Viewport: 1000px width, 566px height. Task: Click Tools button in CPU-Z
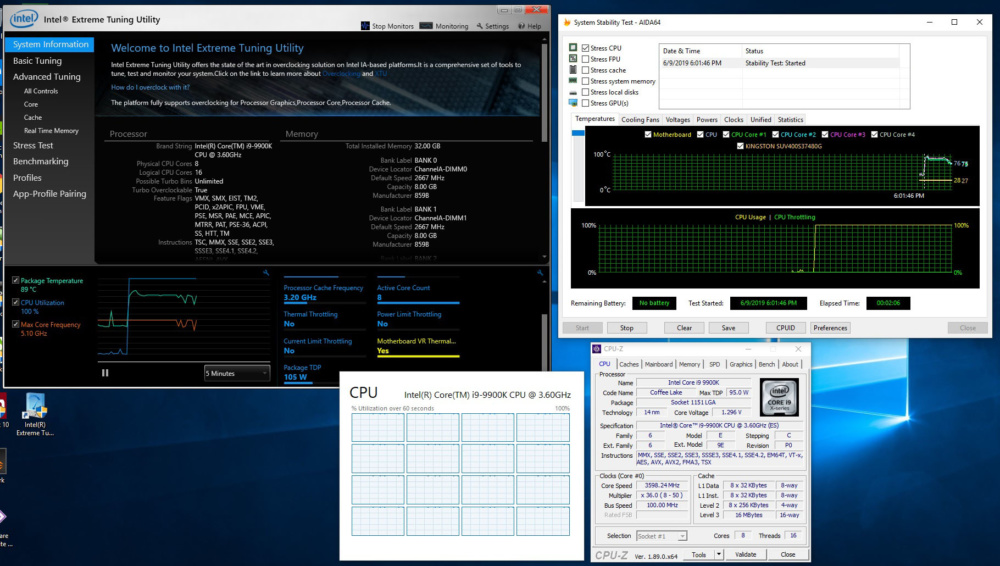coord(699,555)
